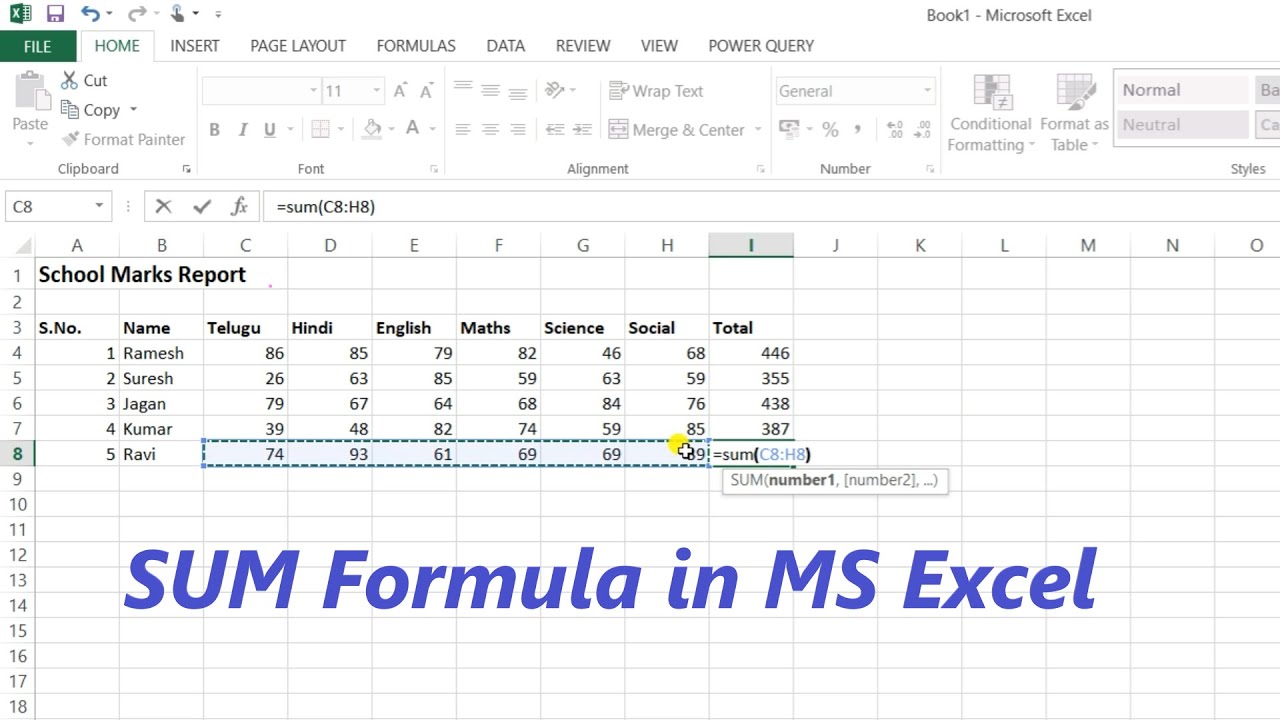This screenshot has height=720, width=1280.
Task: Switch to the DATA tab
Action: click(x=506, y=46)
